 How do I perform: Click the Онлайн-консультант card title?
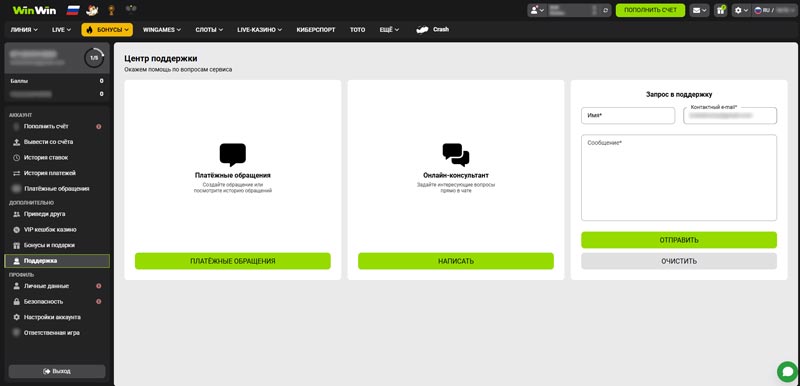(x=456, y=175)
